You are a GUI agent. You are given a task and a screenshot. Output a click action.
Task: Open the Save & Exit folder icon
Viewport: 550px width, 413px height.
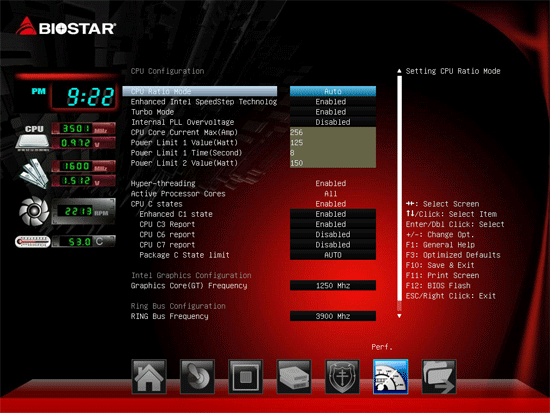coord(439,377)
